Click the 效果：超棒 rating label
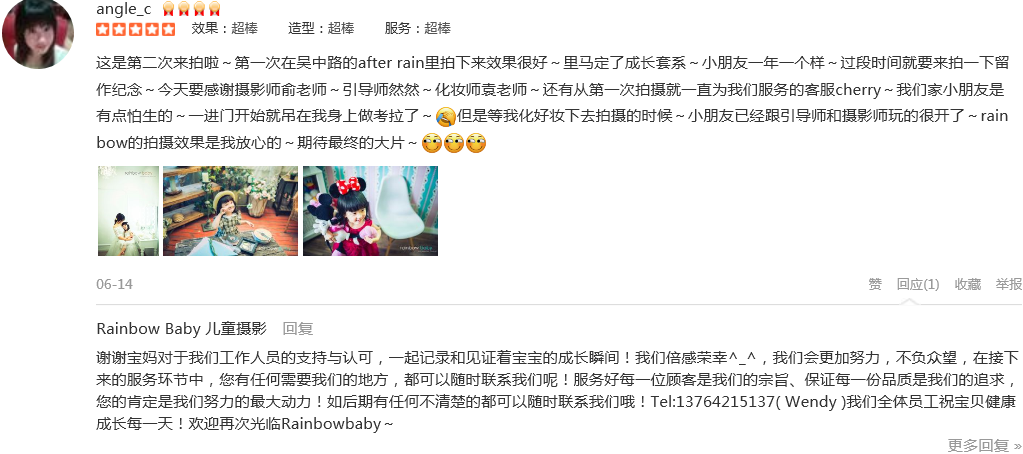The height and width of the screenshot is (454, 1023). point(224,28)
